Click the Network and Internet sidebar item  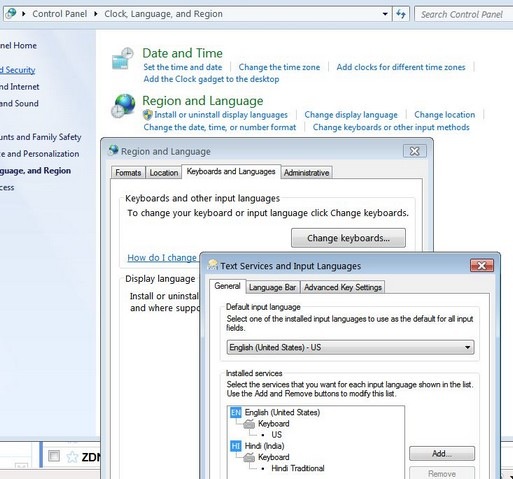[x=20, y=87]
